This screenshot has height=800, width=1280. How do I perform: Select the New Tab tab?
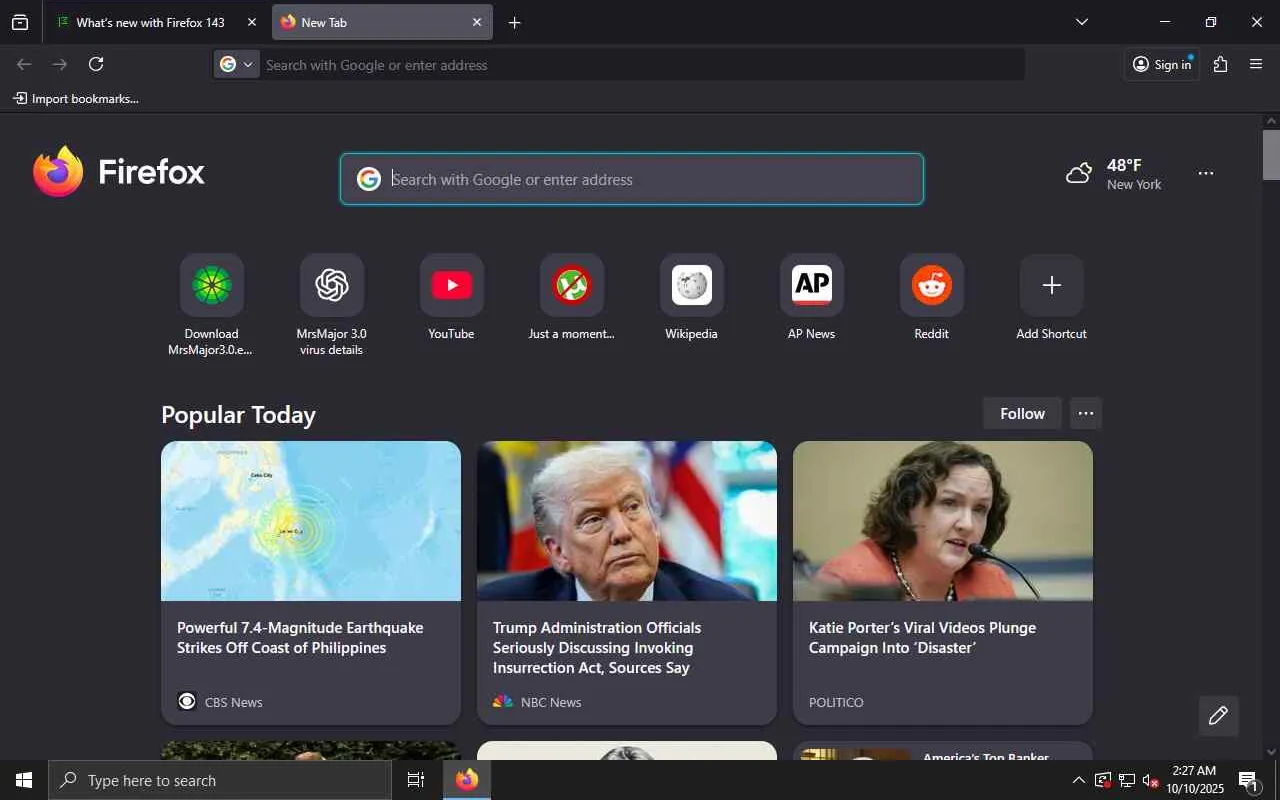[x=382, y=22]
